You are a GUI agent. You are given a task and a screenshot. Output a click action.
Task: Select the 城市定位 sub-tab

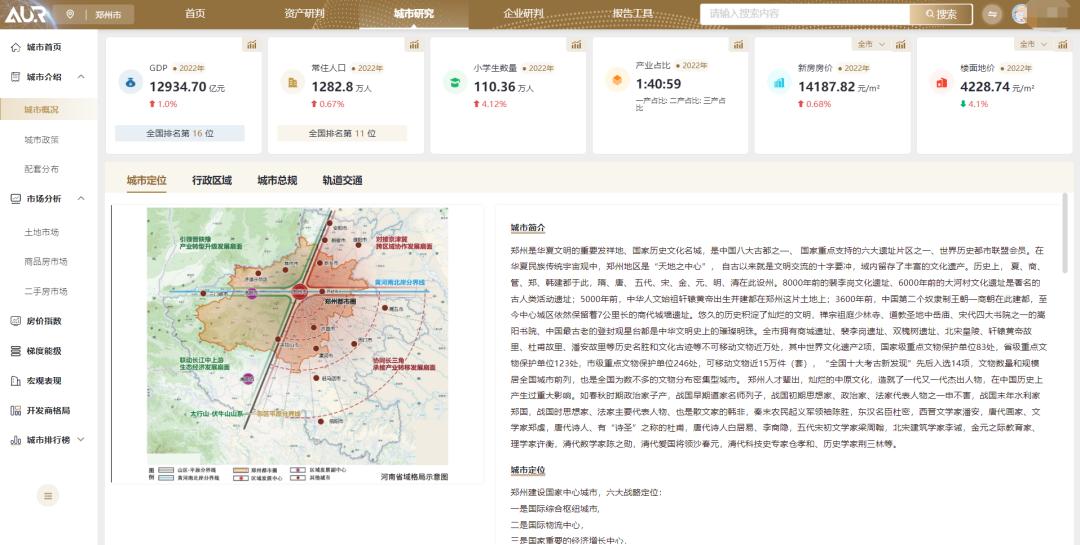pyautogui.click(x=147, y=181)
